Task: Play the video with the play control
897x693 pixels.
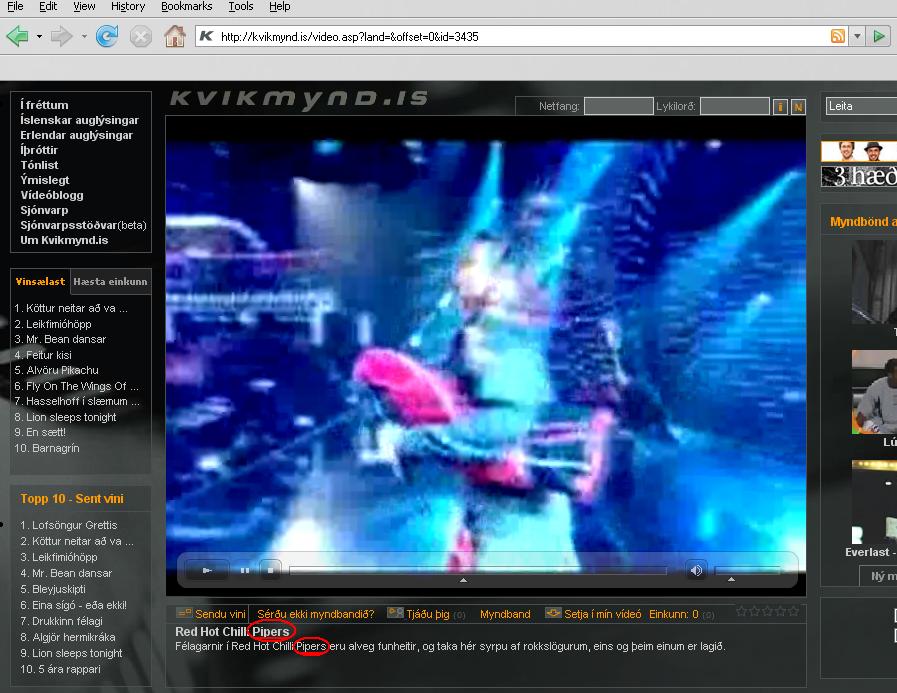Action: 207,570
